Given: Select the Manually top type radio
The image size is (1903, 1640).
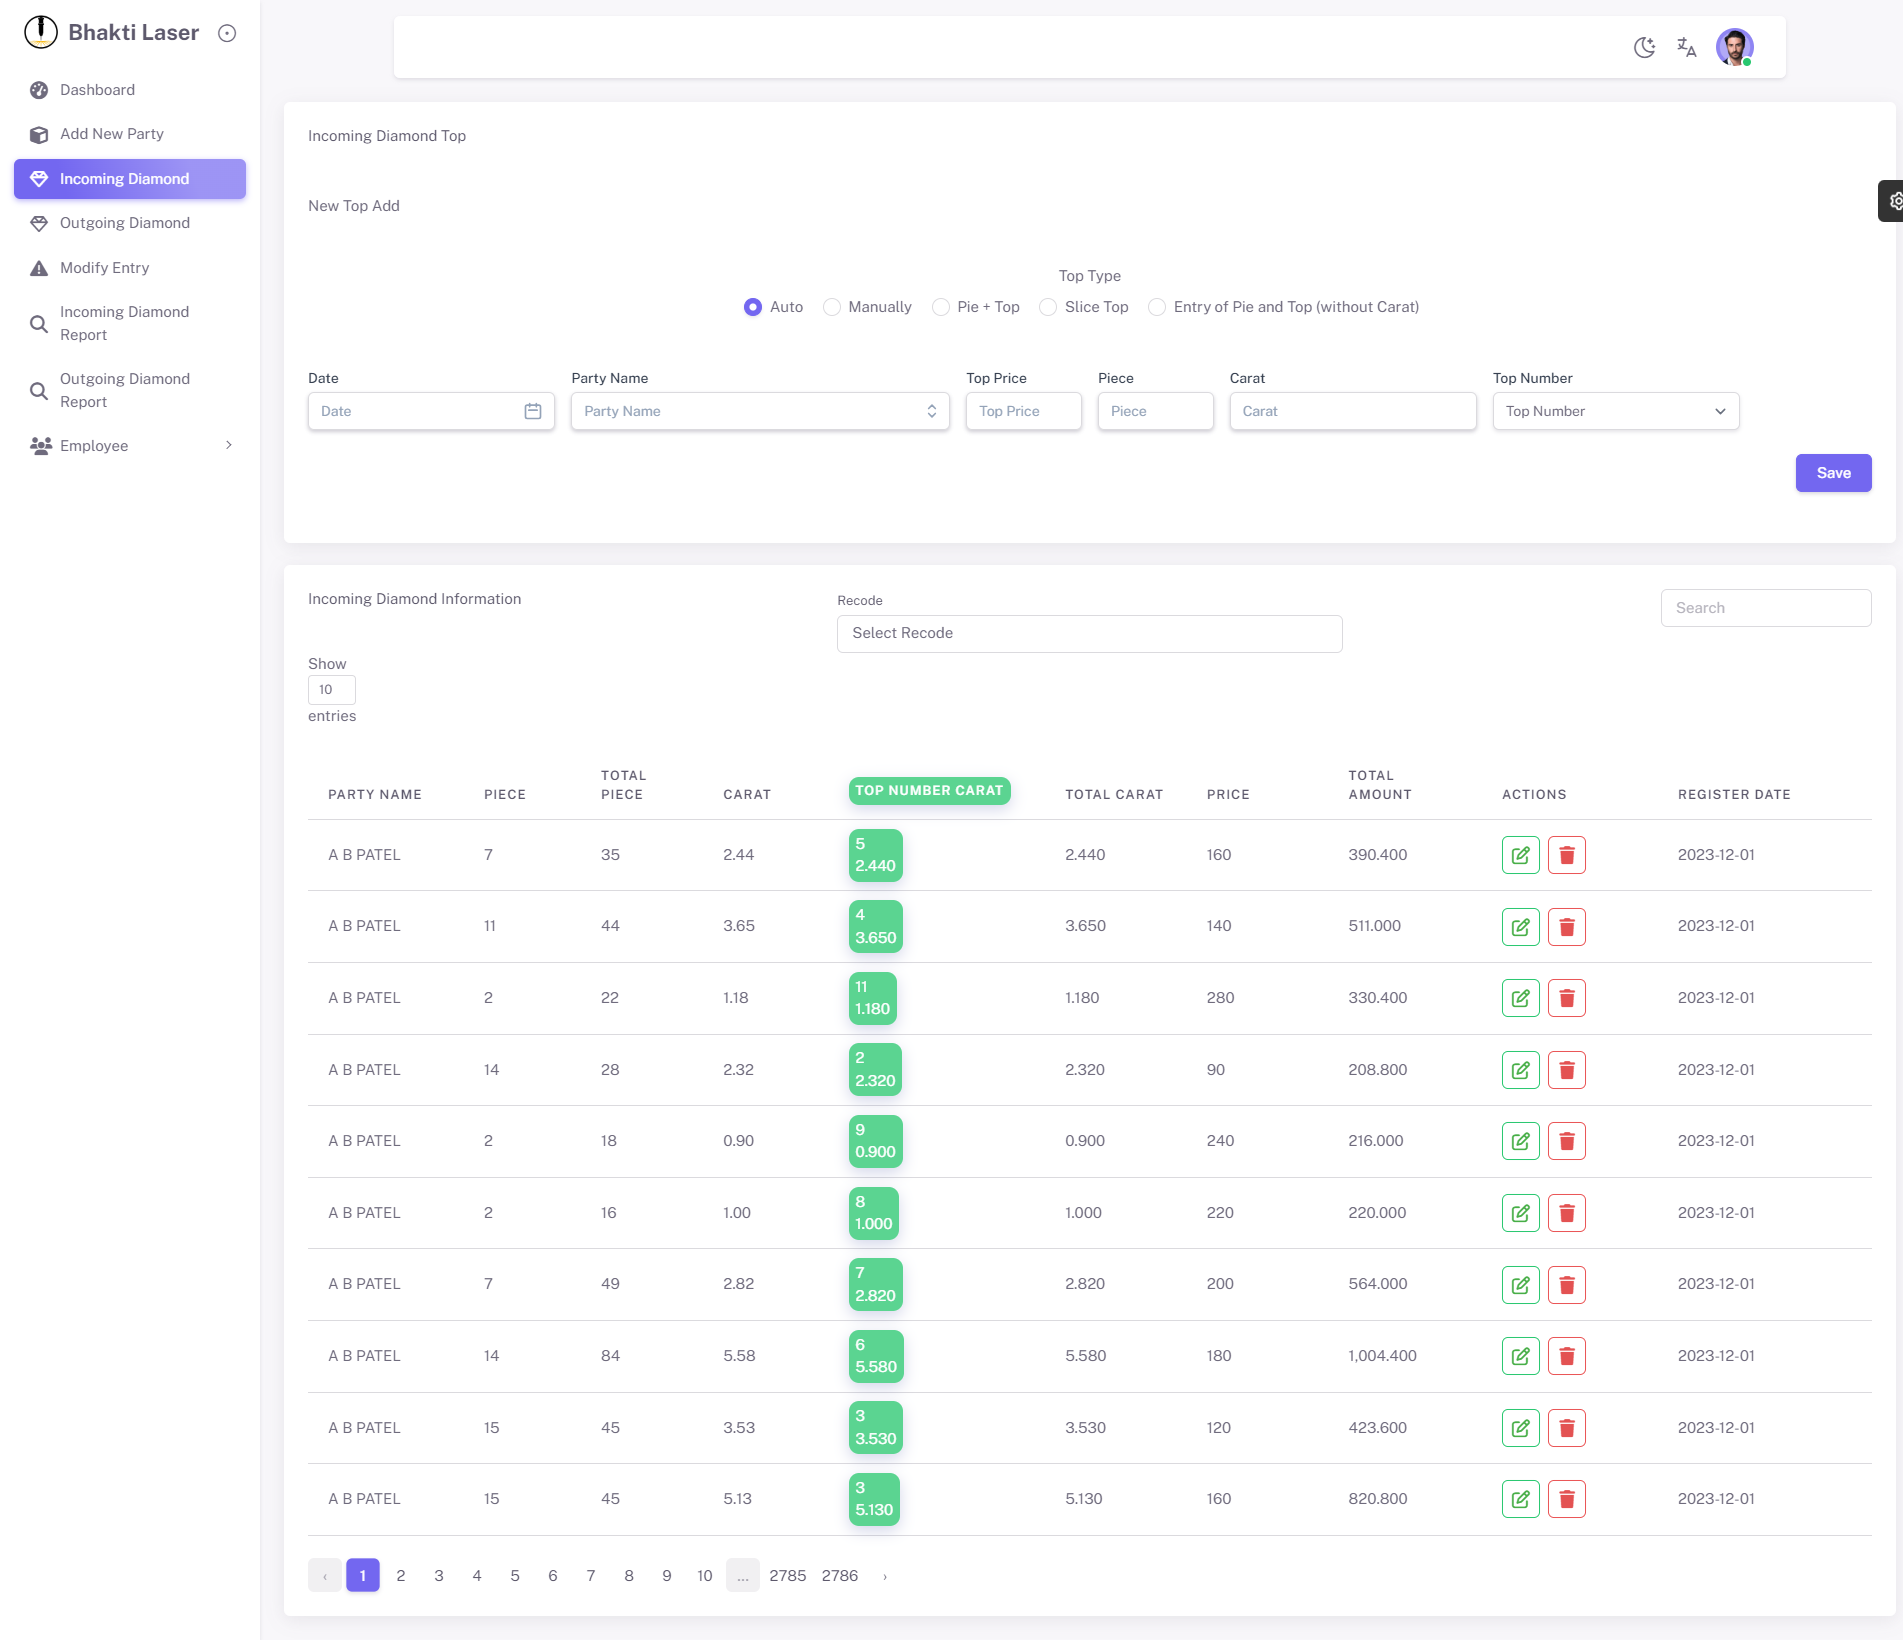Looking at the screenshot, I should 832,307.
